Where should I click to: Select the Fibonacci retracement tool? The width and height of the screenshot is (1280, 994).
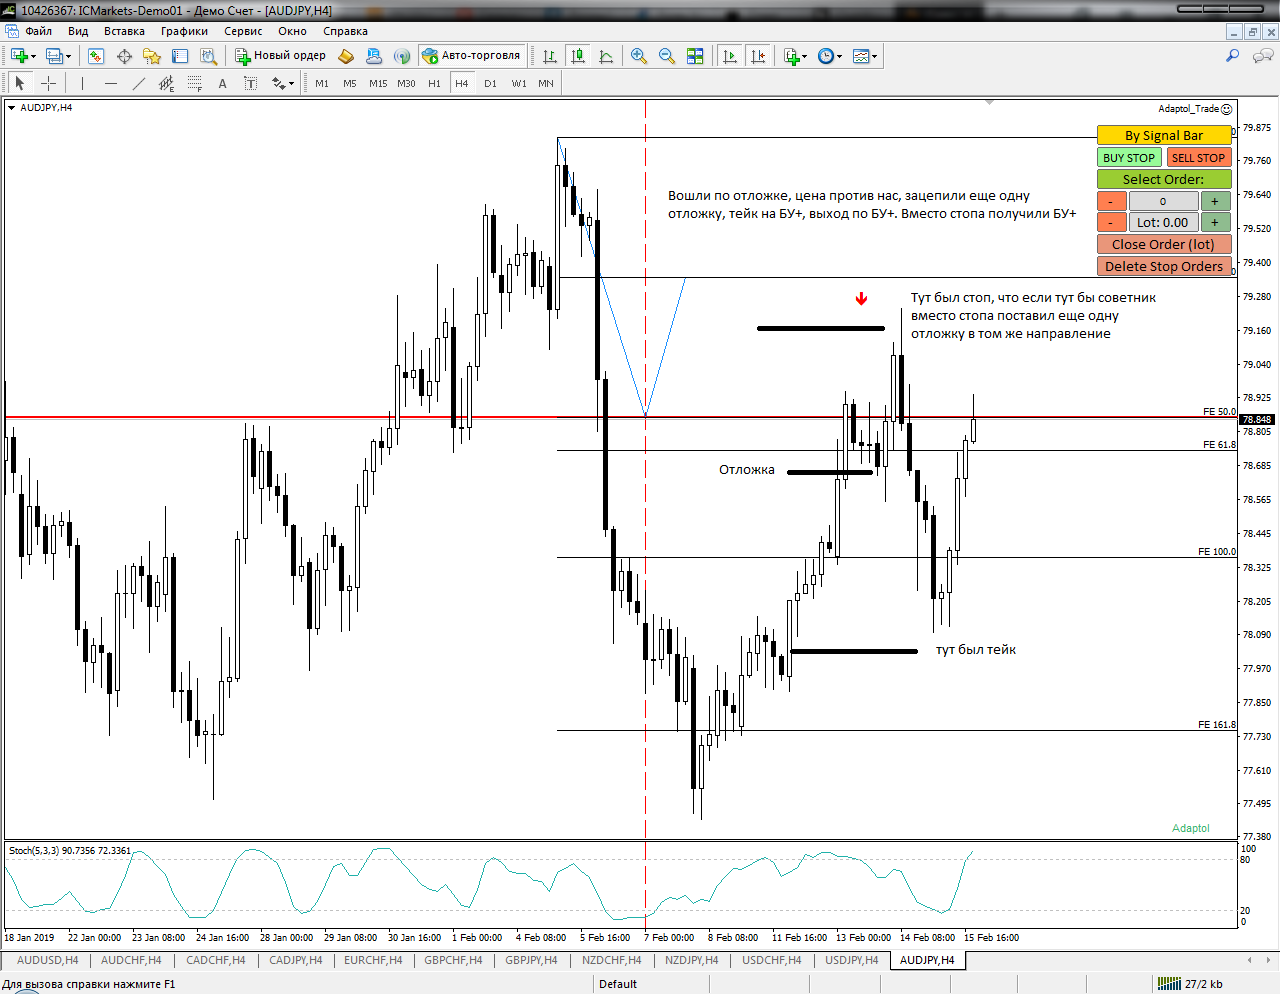coord(195,83)
